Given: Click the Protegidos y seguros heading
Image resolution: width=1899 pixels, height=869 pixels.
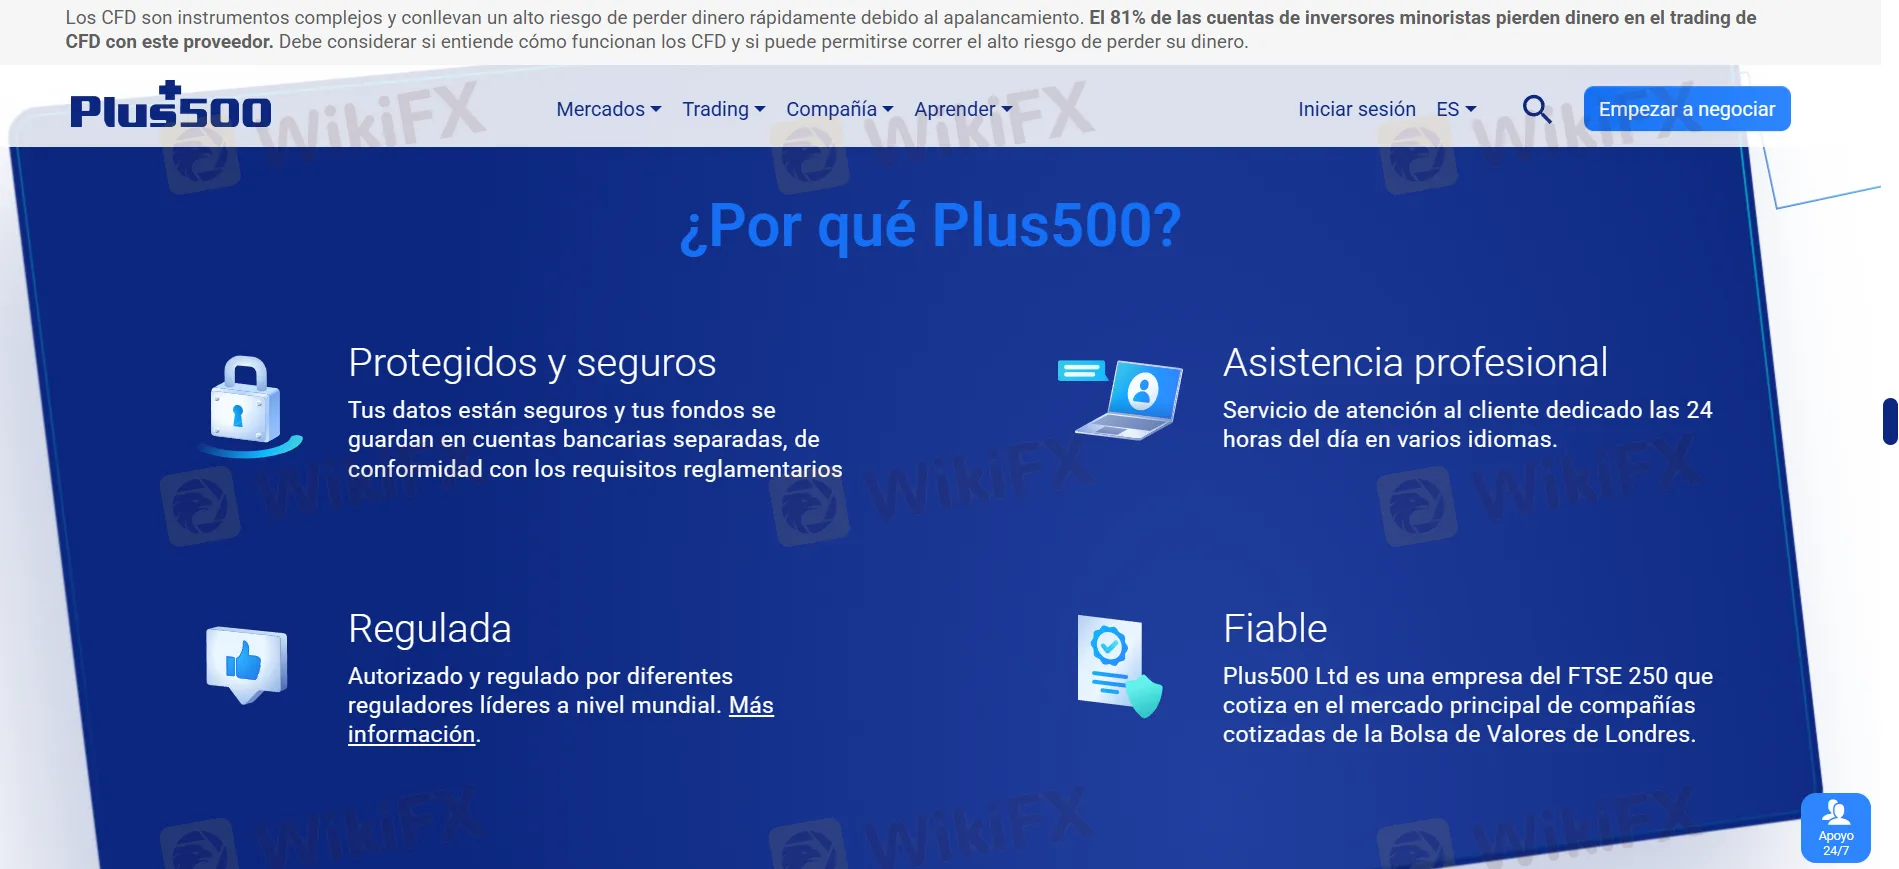Looking at the screenshot, I should pos(532,362).
